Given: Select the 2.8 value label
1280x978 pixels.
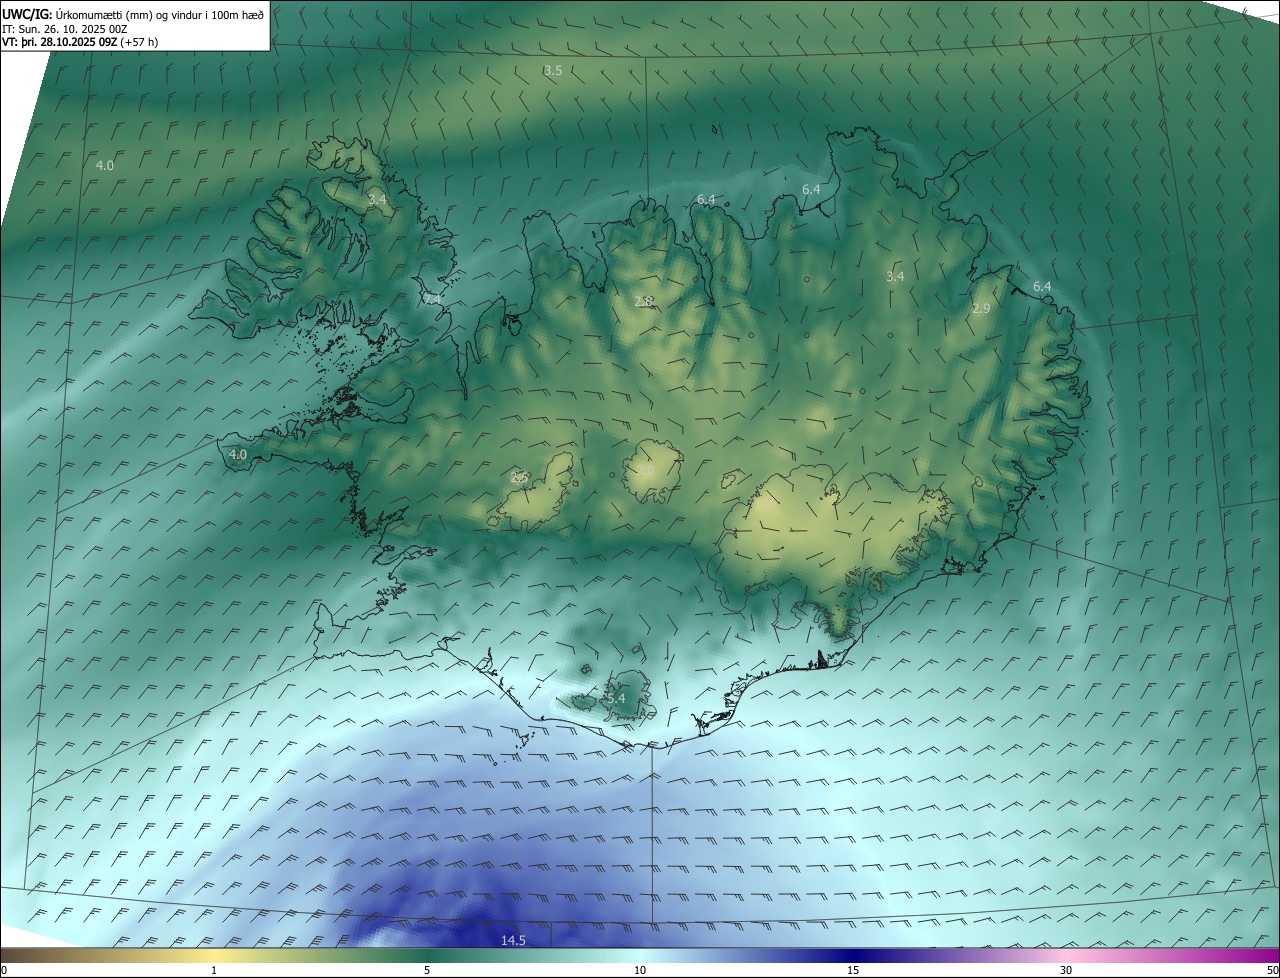Looking at the screenshot, I should coord(644,301).
